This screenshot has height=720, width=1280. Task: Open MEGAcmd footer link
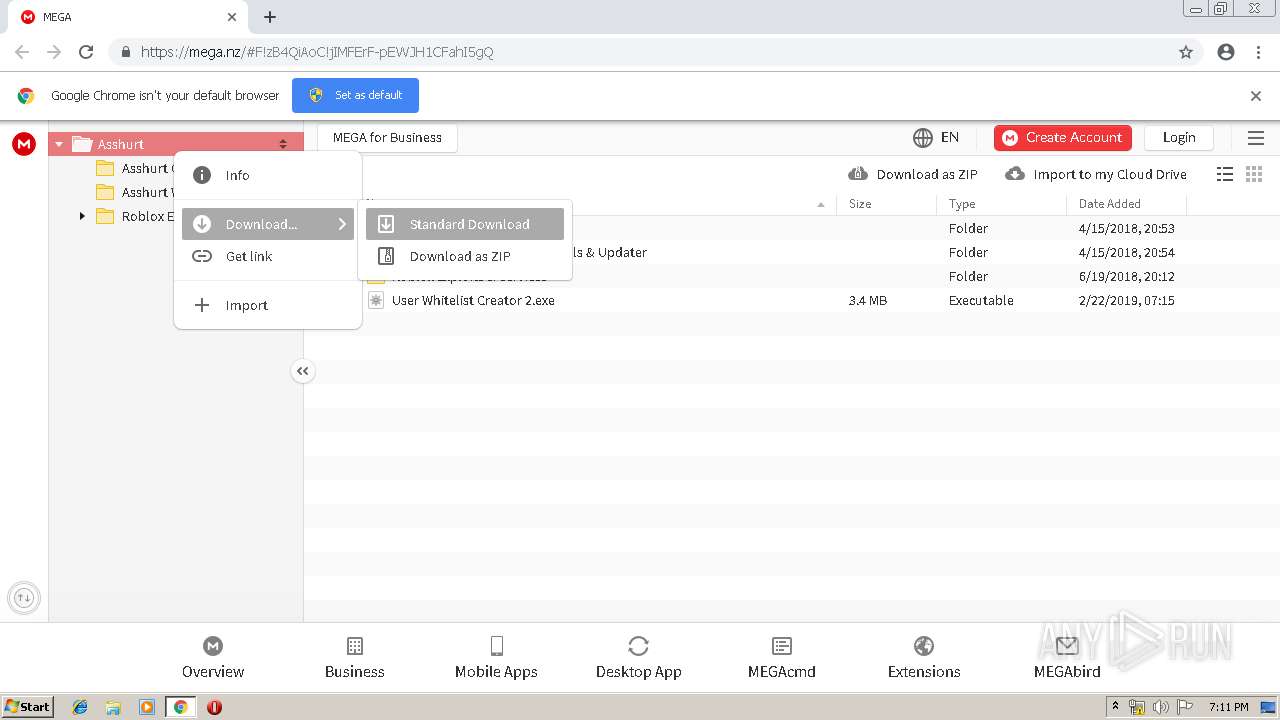coord(782,658)
